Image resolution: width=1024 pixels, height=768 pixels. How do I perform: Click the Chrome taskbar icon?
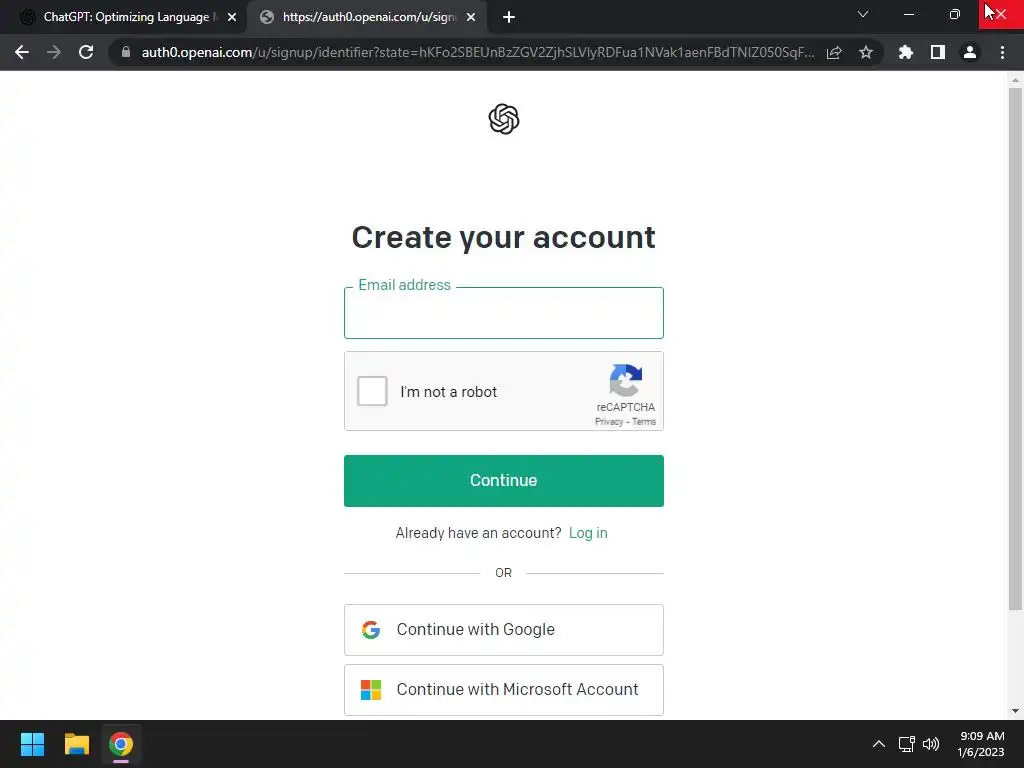coord(121,744)
